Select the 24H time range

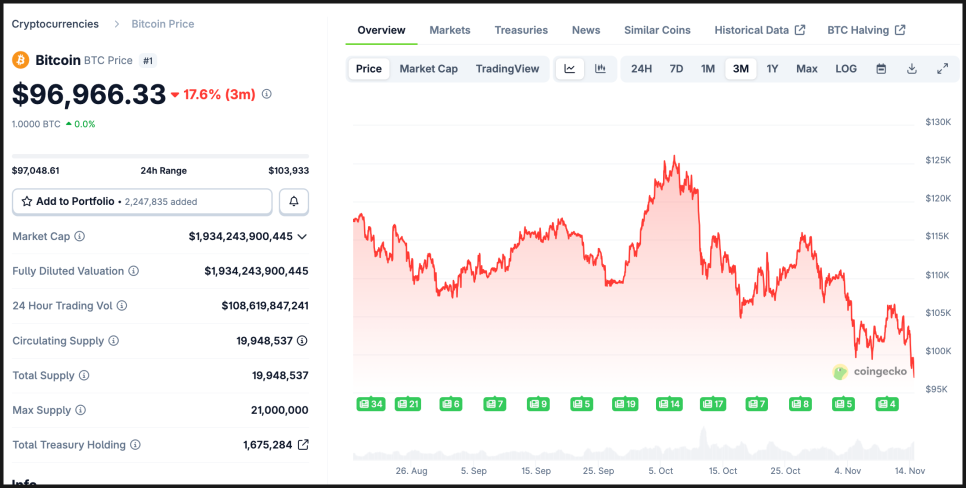pos(641,69)
